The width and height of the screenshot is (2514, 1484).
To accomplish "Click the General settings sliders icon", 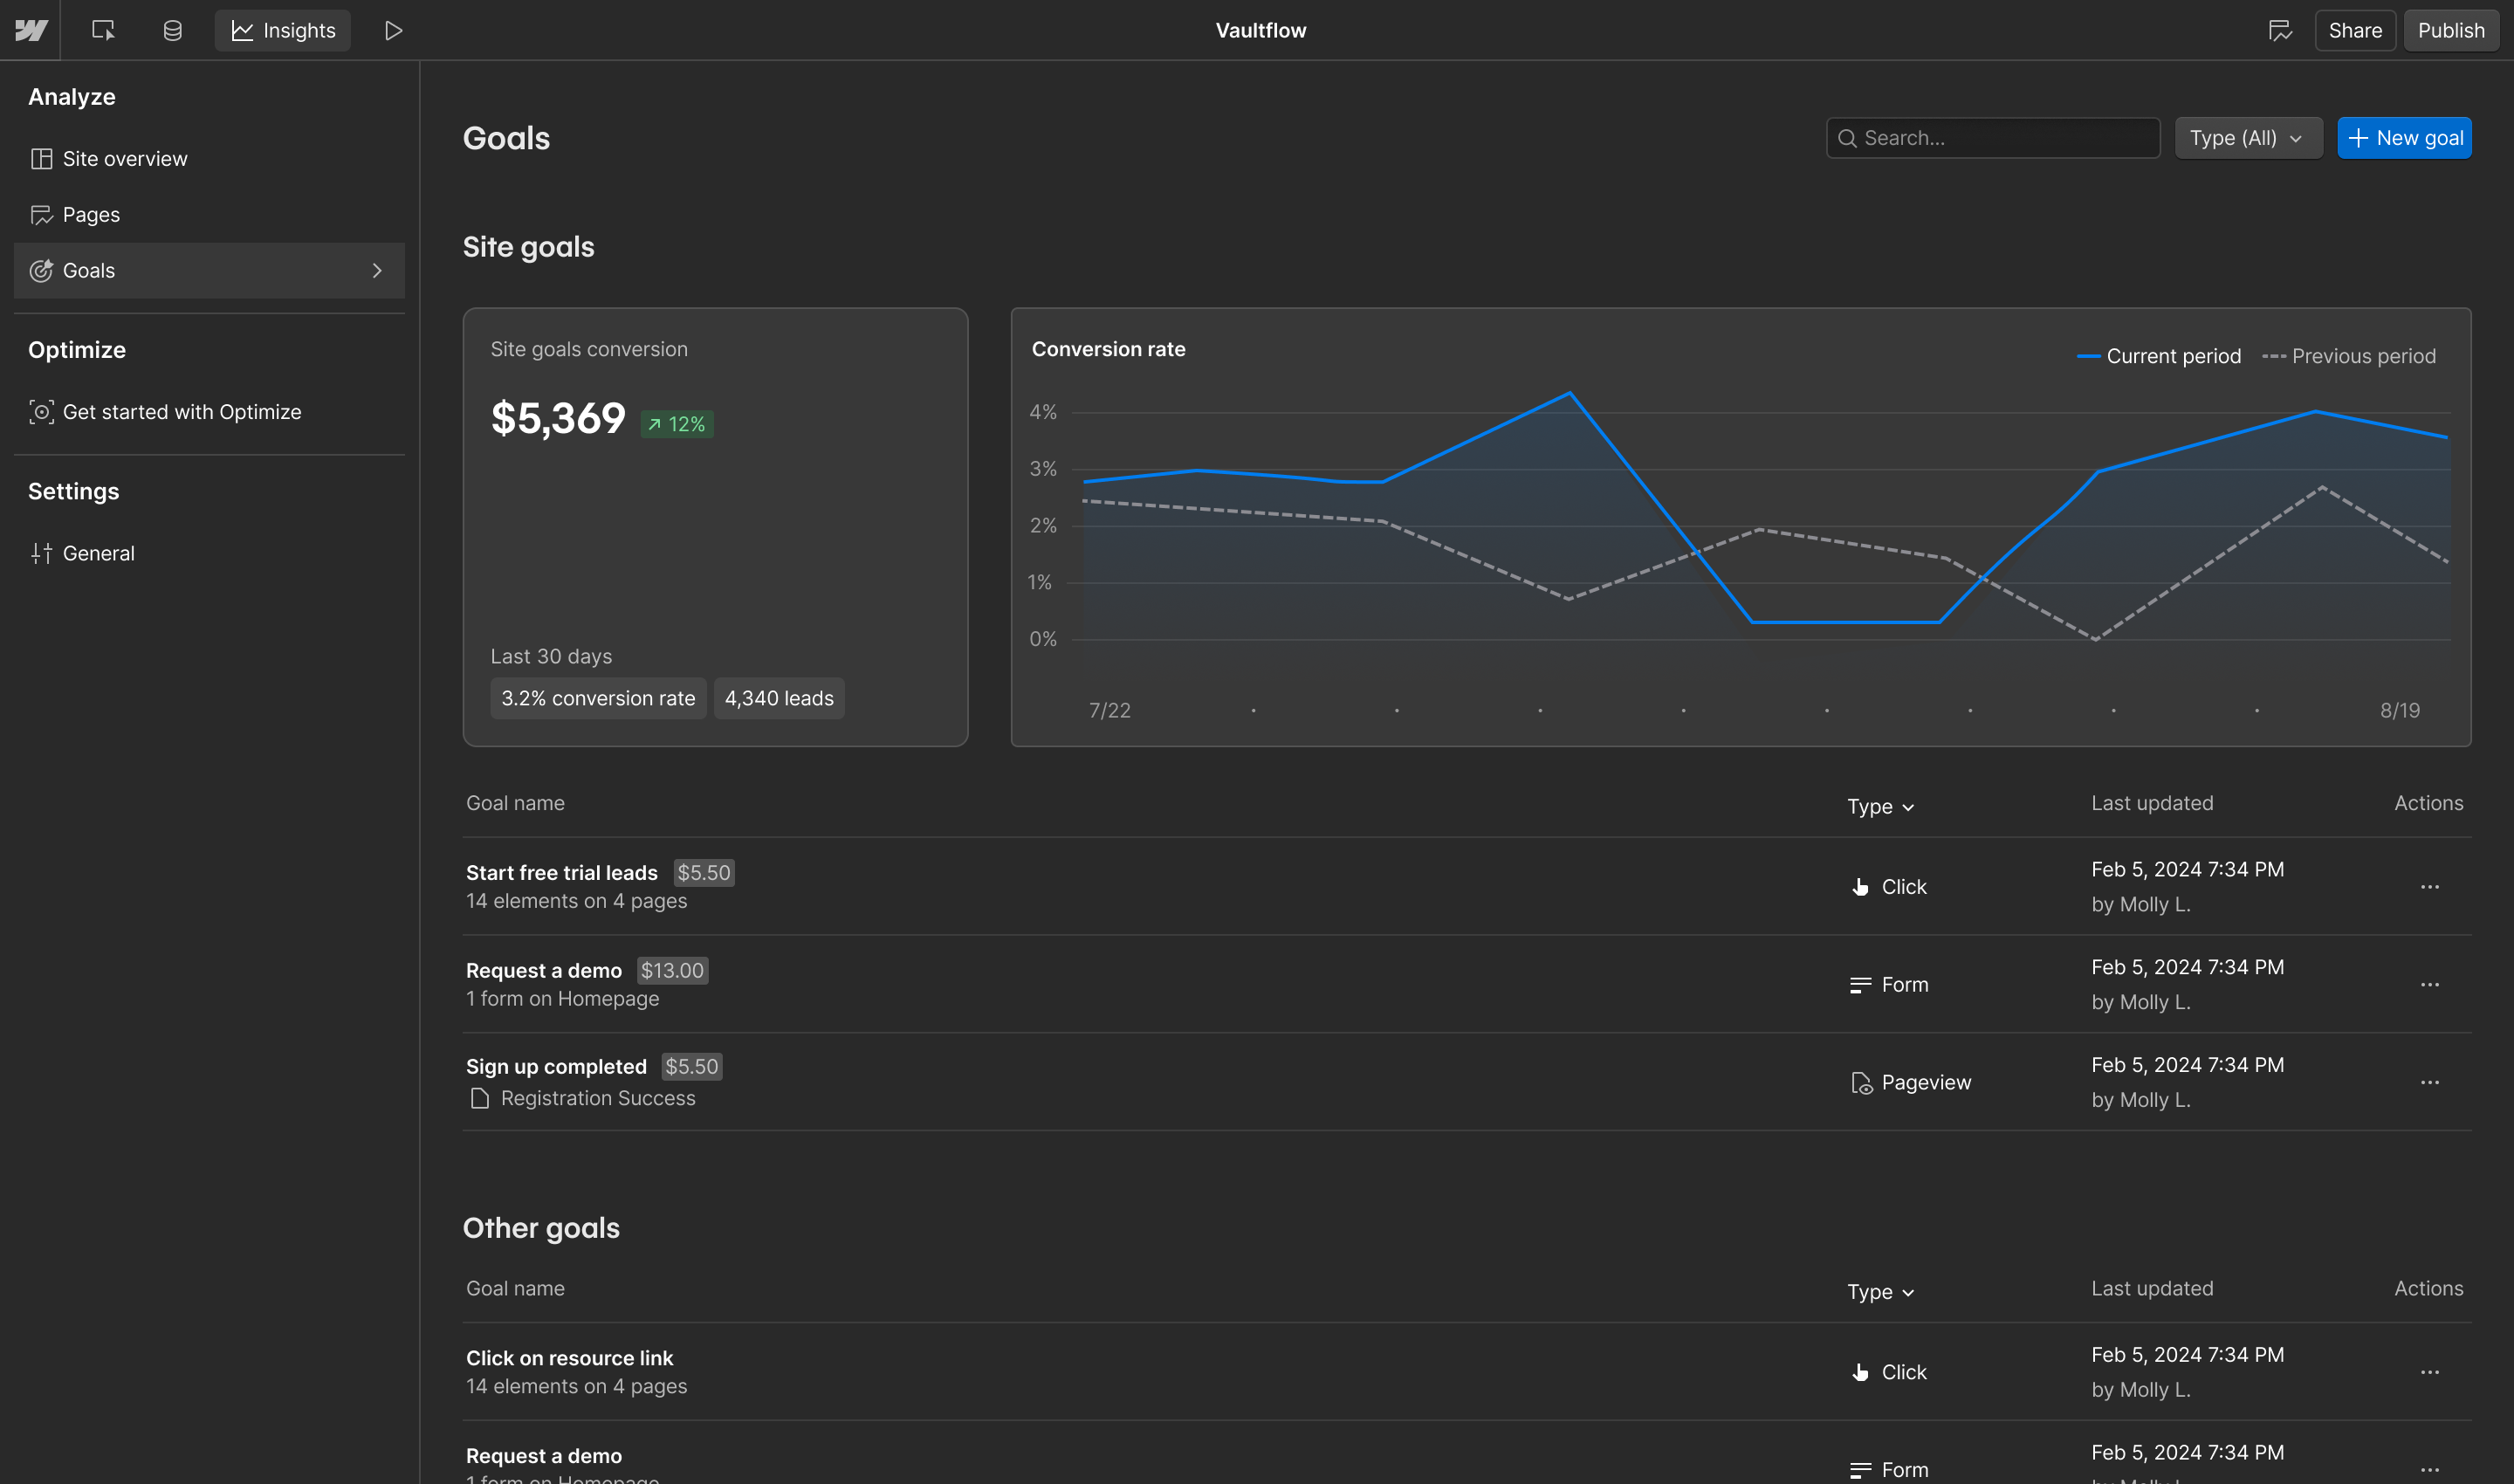I will click(x=41, y=553).
